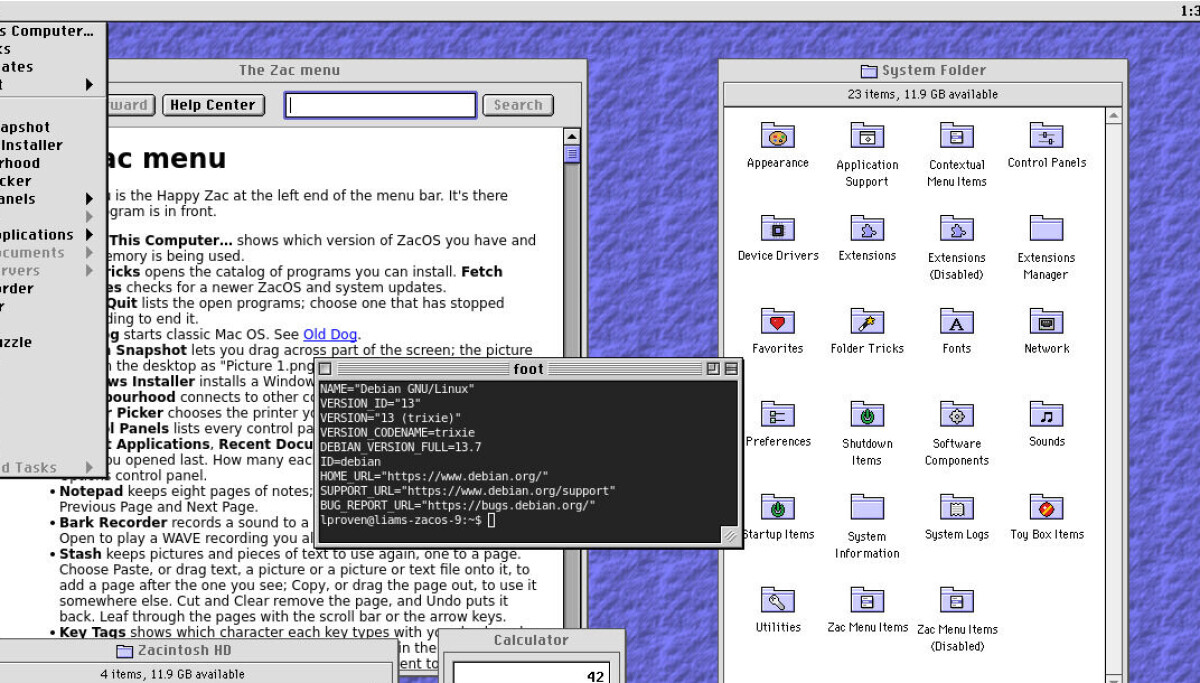Click the Forward button in help viewer
The height and width of the screenshot is (683, 1200).
coord(130,105)
